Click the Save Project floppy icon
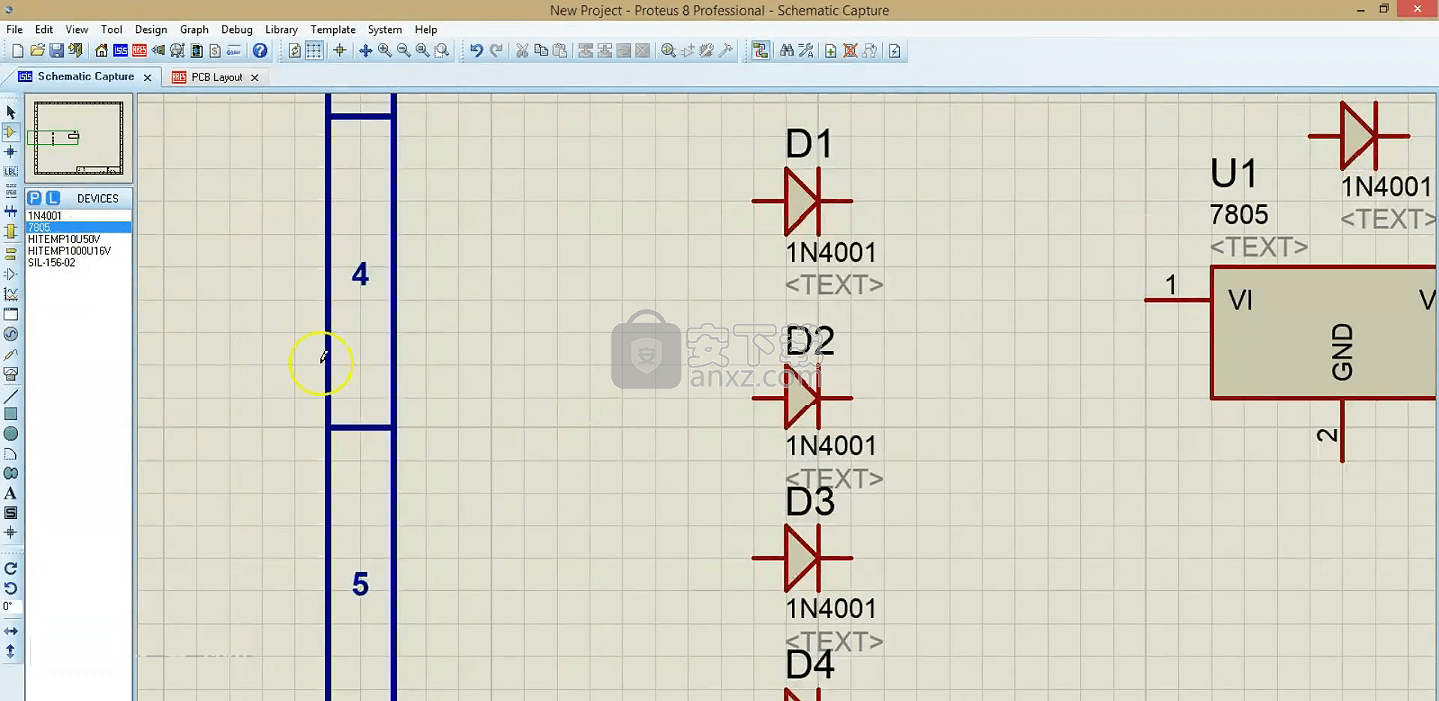This screenshot has width=1439, height=701. [56, 51]
